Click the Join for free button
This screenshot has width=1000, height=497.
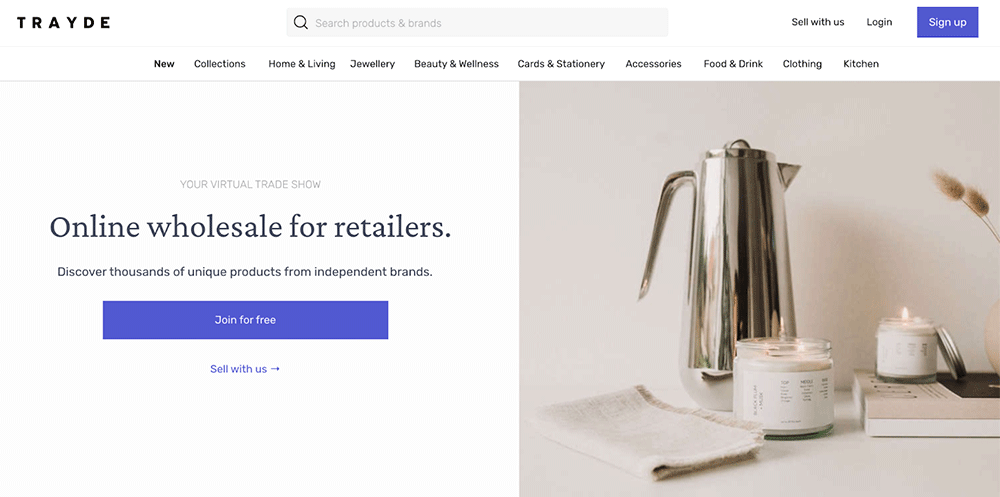click(245, 320)
